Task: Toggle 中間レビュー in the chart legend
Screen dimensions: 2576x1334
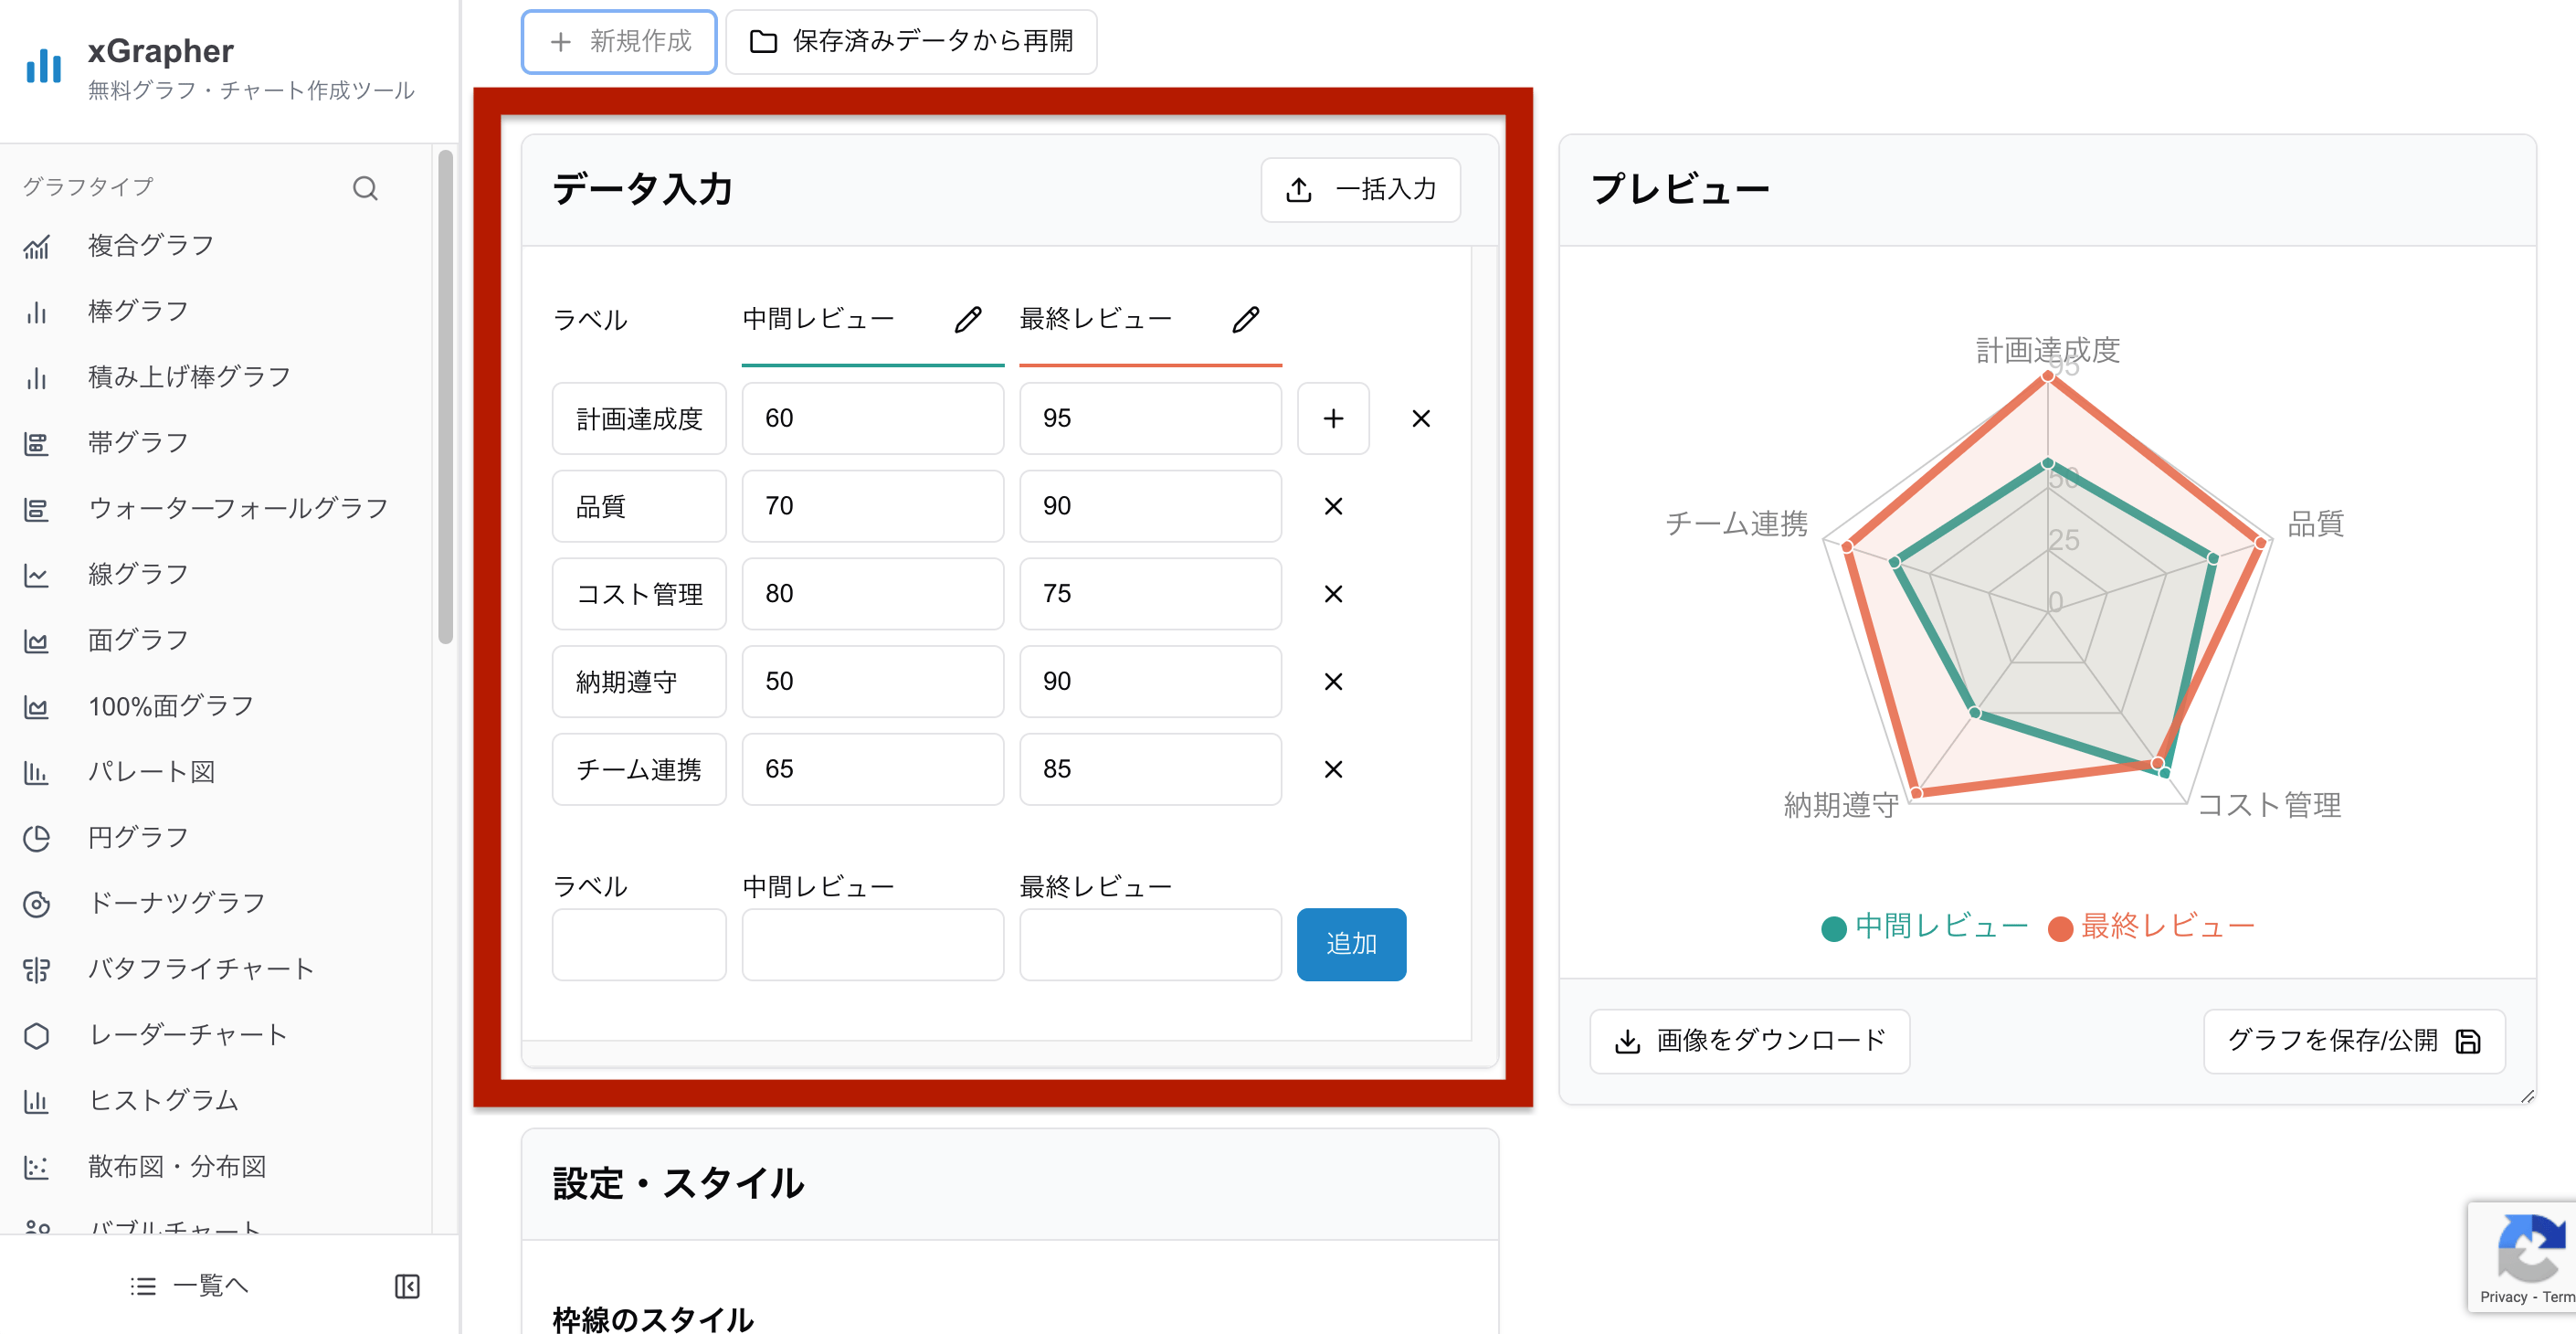Action: [1924, 926]
